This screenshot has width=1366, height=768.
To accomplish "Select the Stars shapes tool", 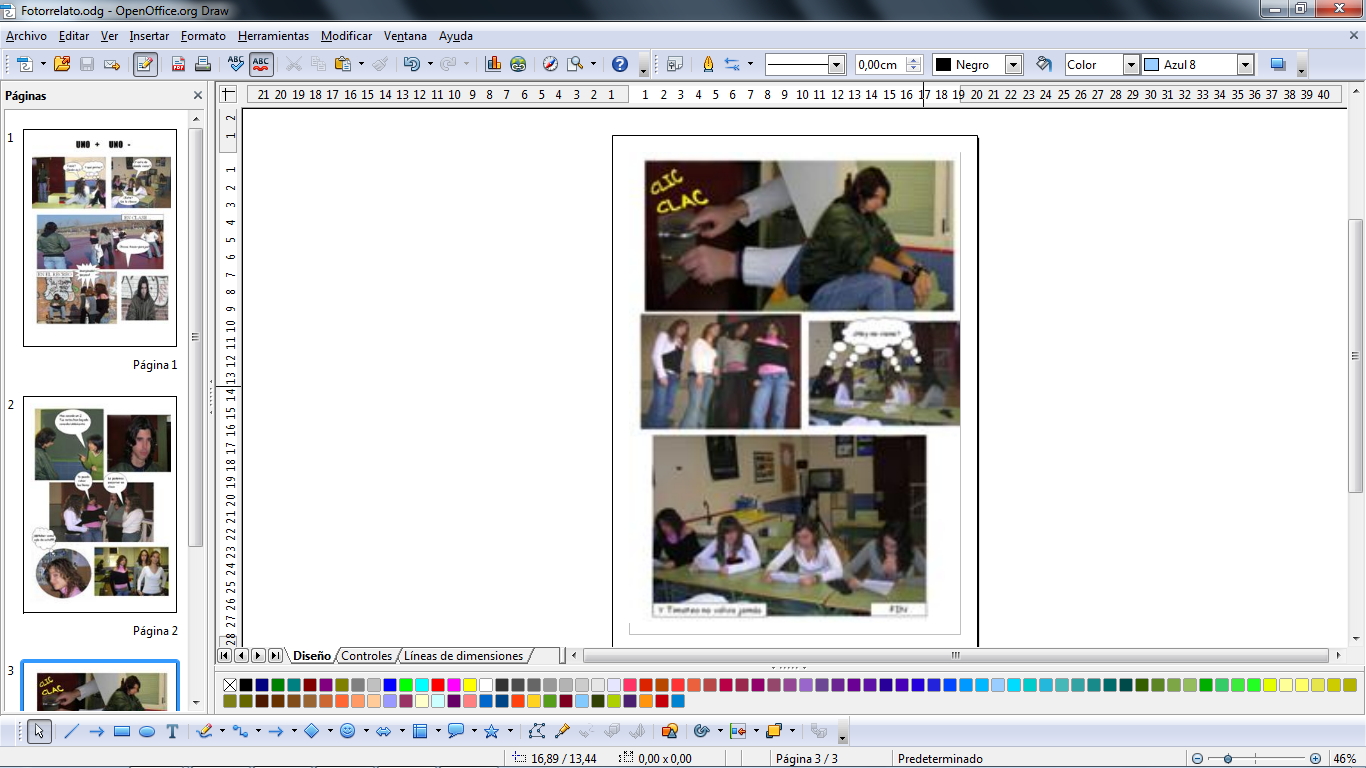I will [491, 731].
